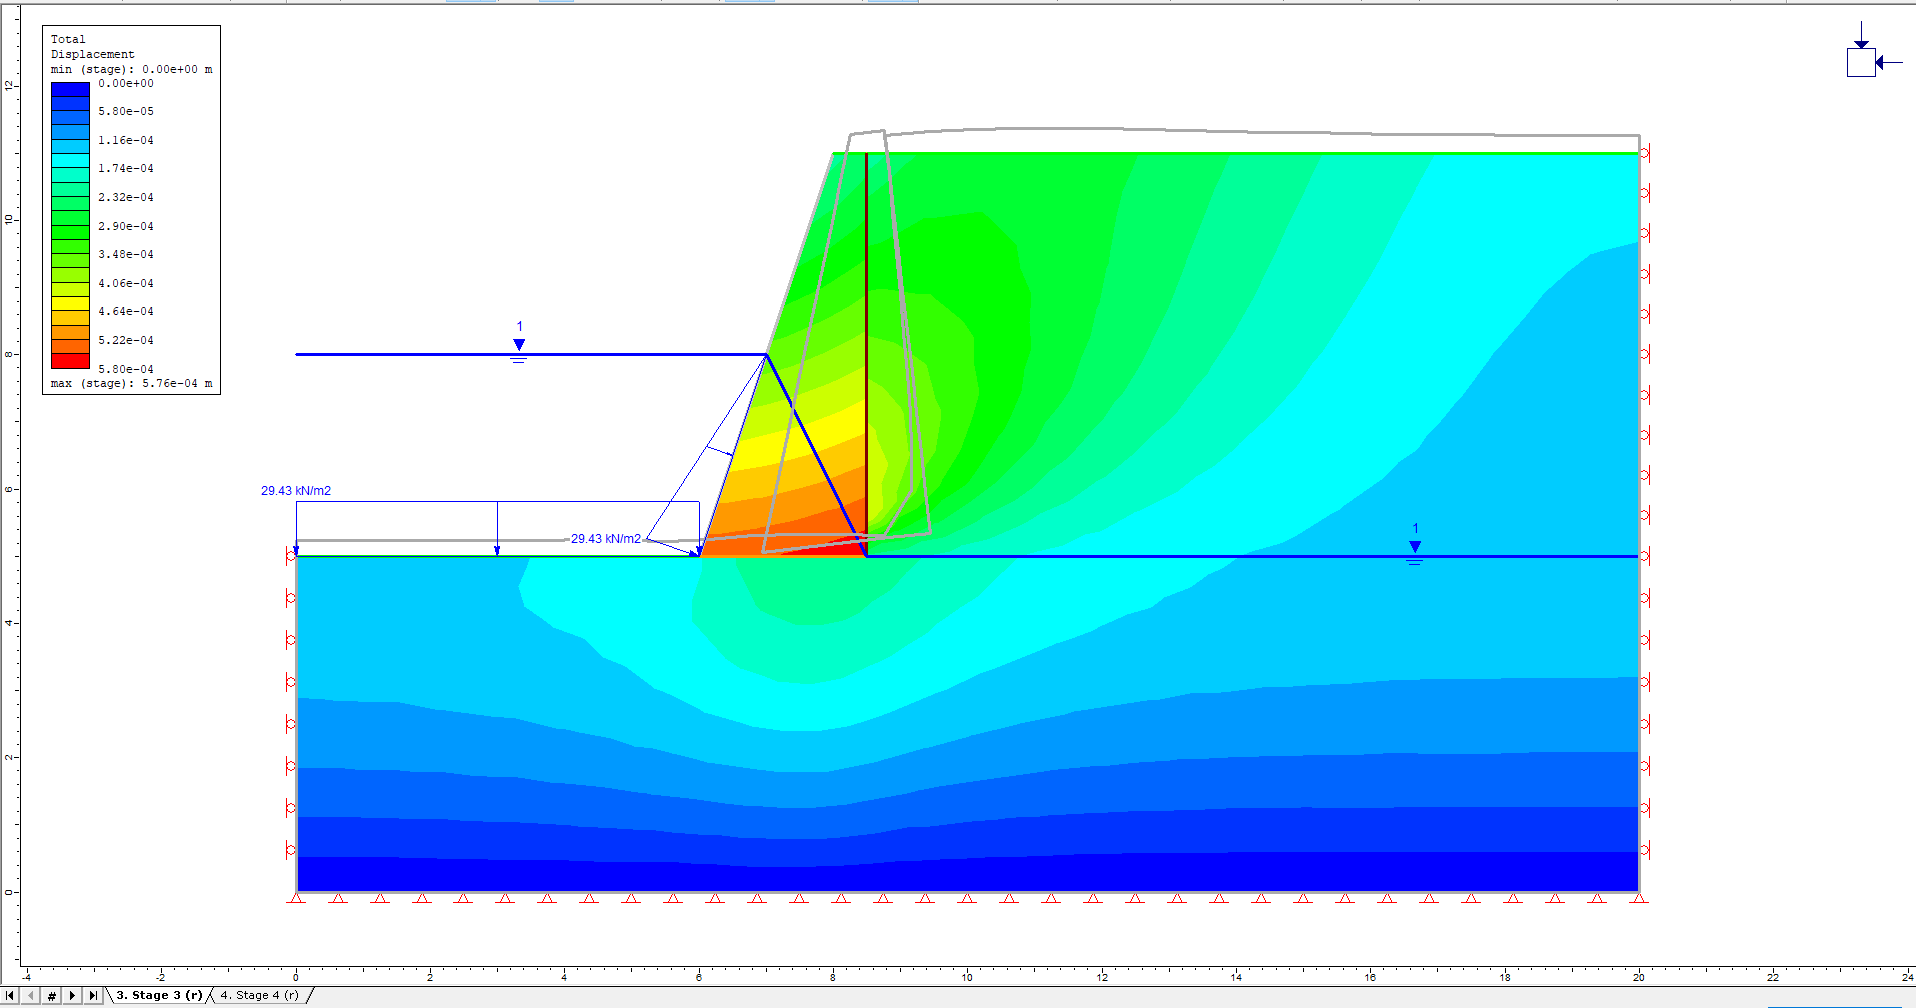Select the Stage 3 (r) tab
This screenshot has height=1008, width=1916.
tap(159, 996)
